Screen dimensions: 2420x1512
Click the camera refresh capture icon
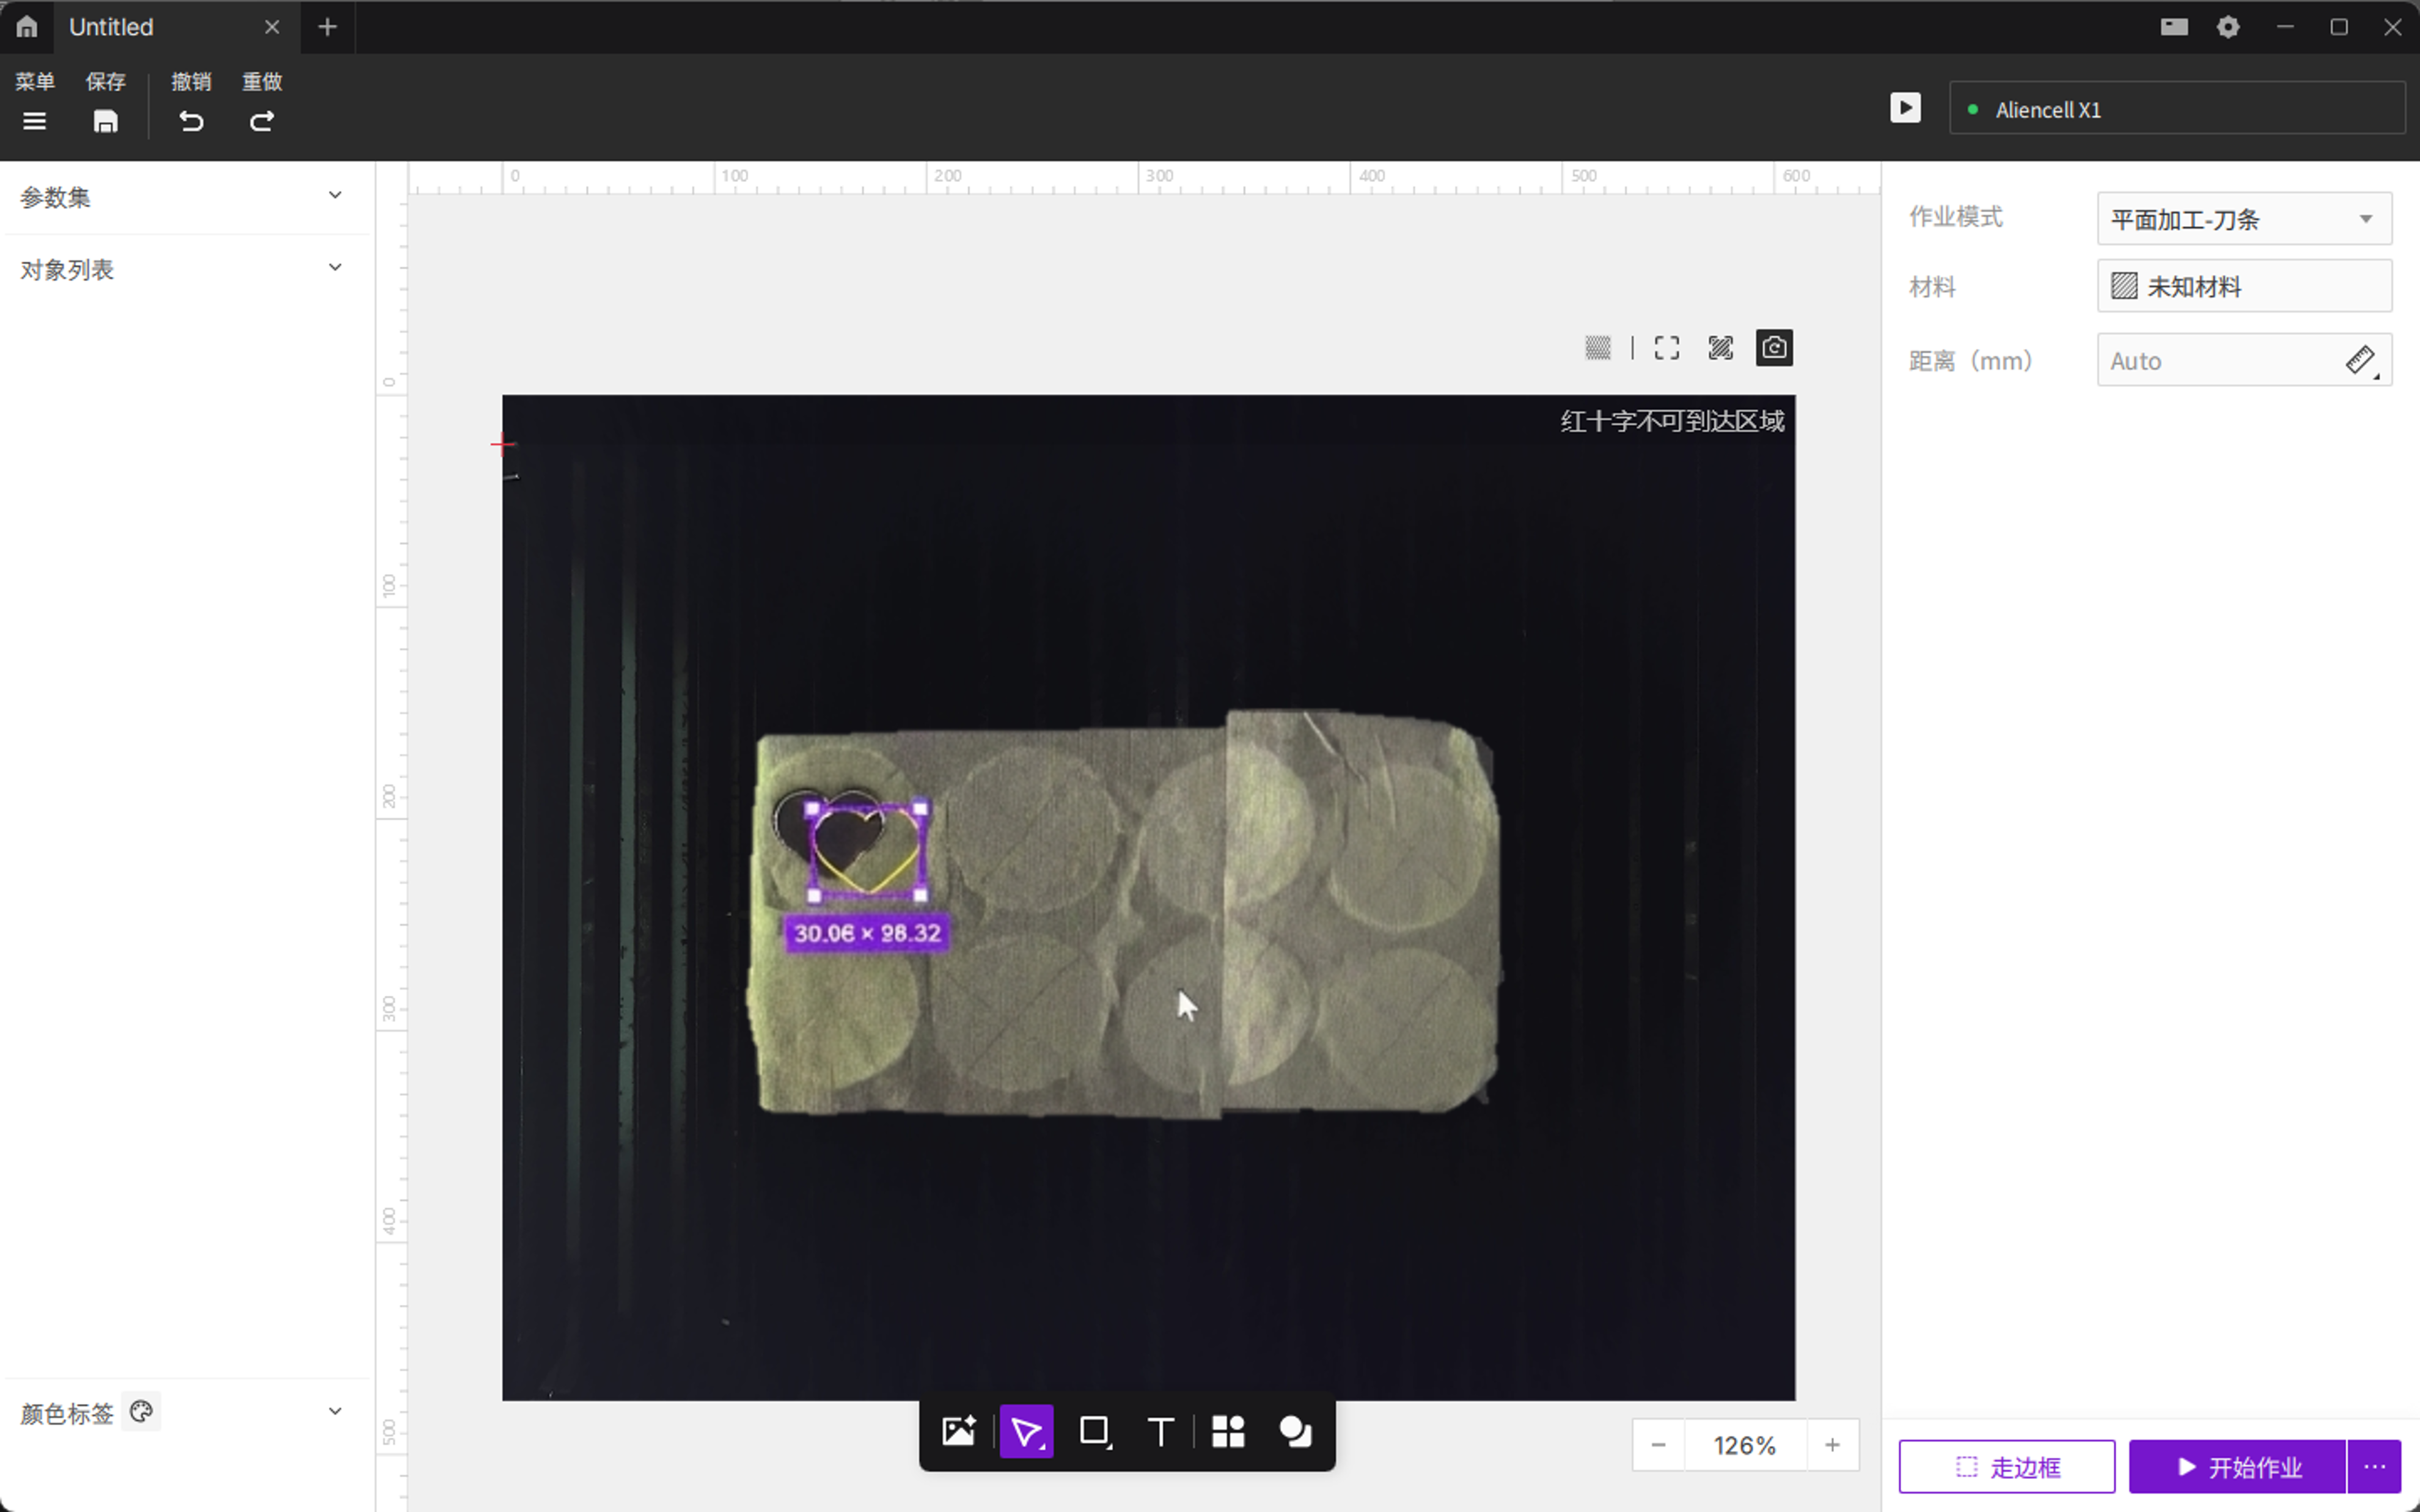click(1773, 348)
